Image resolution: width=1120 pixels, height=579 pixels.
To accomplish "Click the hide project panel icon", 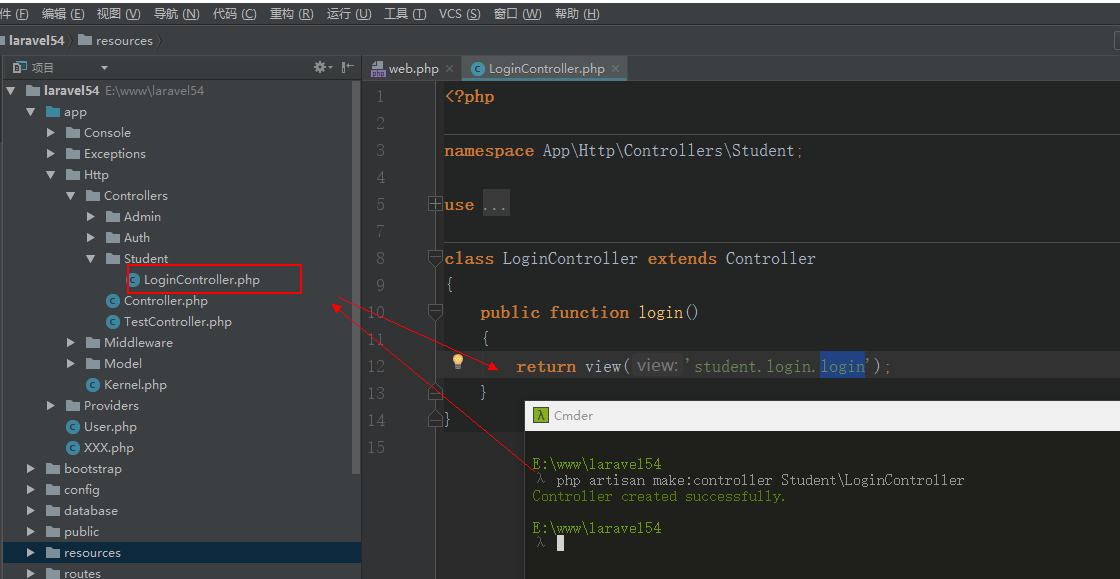I will coord(347,67).
